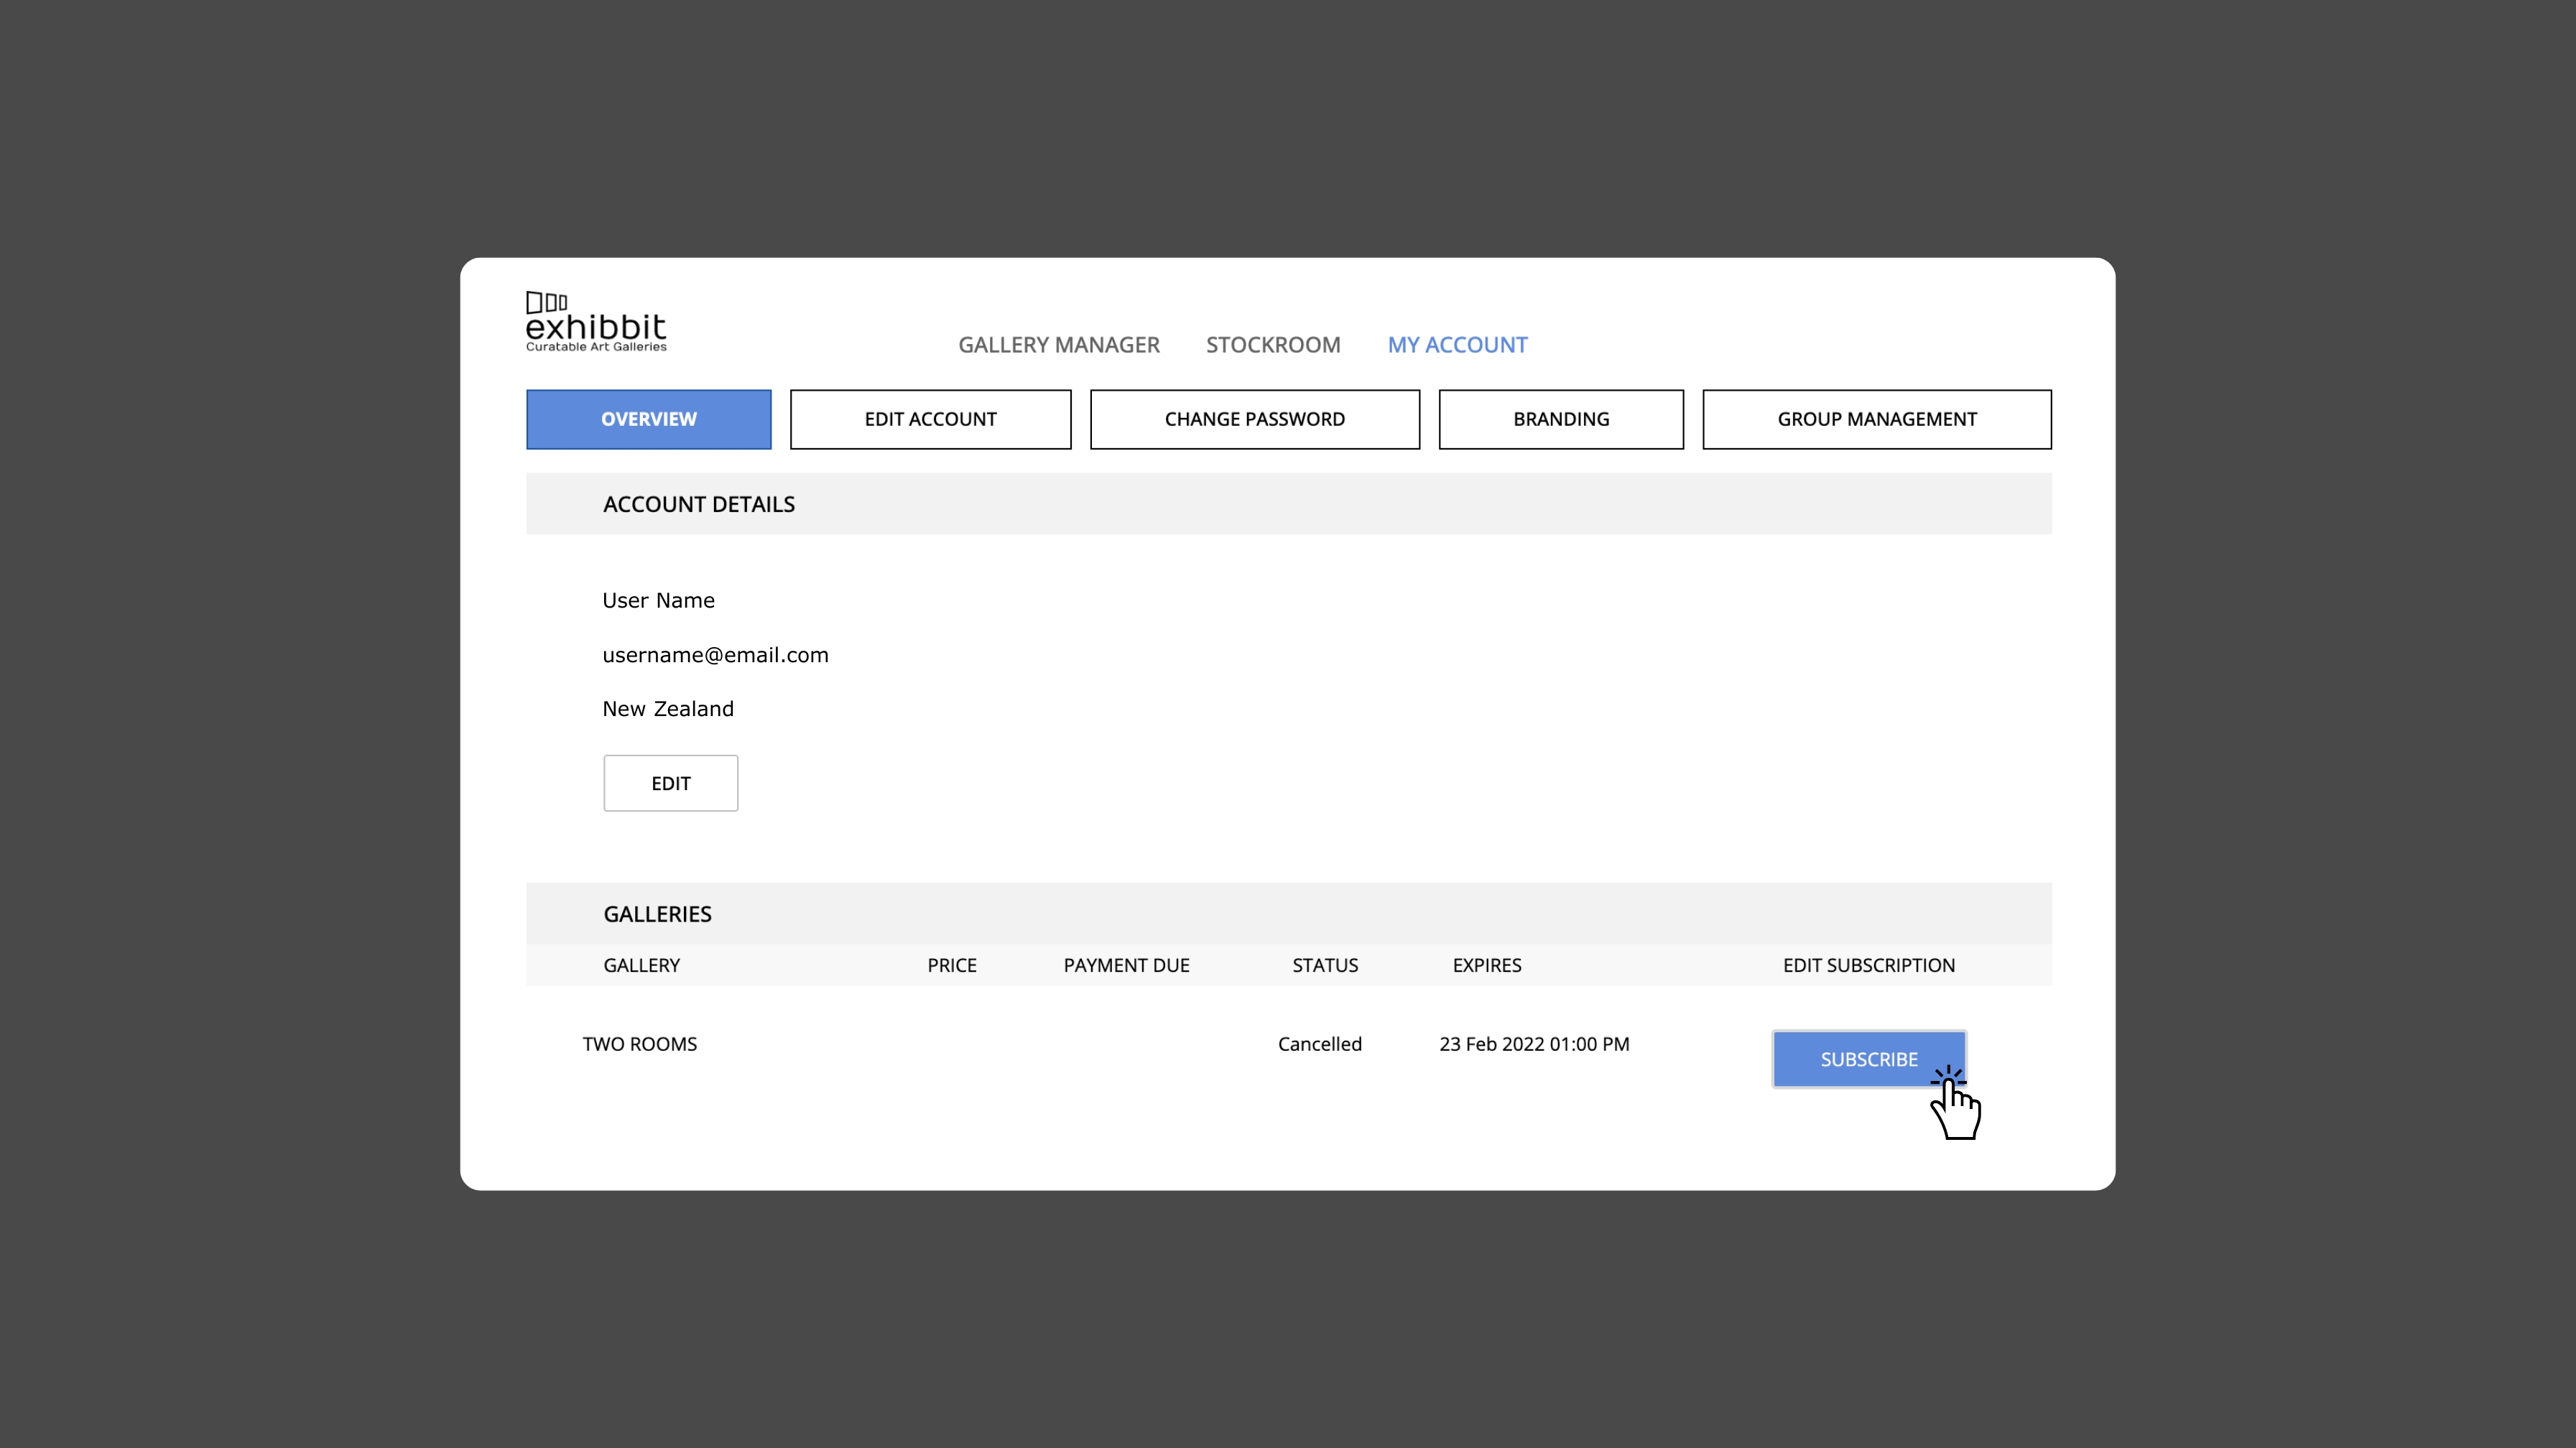The image size is (2576, 1448).
Task: Click the PAYMENT DUE column header
Action: click(x=1126, y=965)
